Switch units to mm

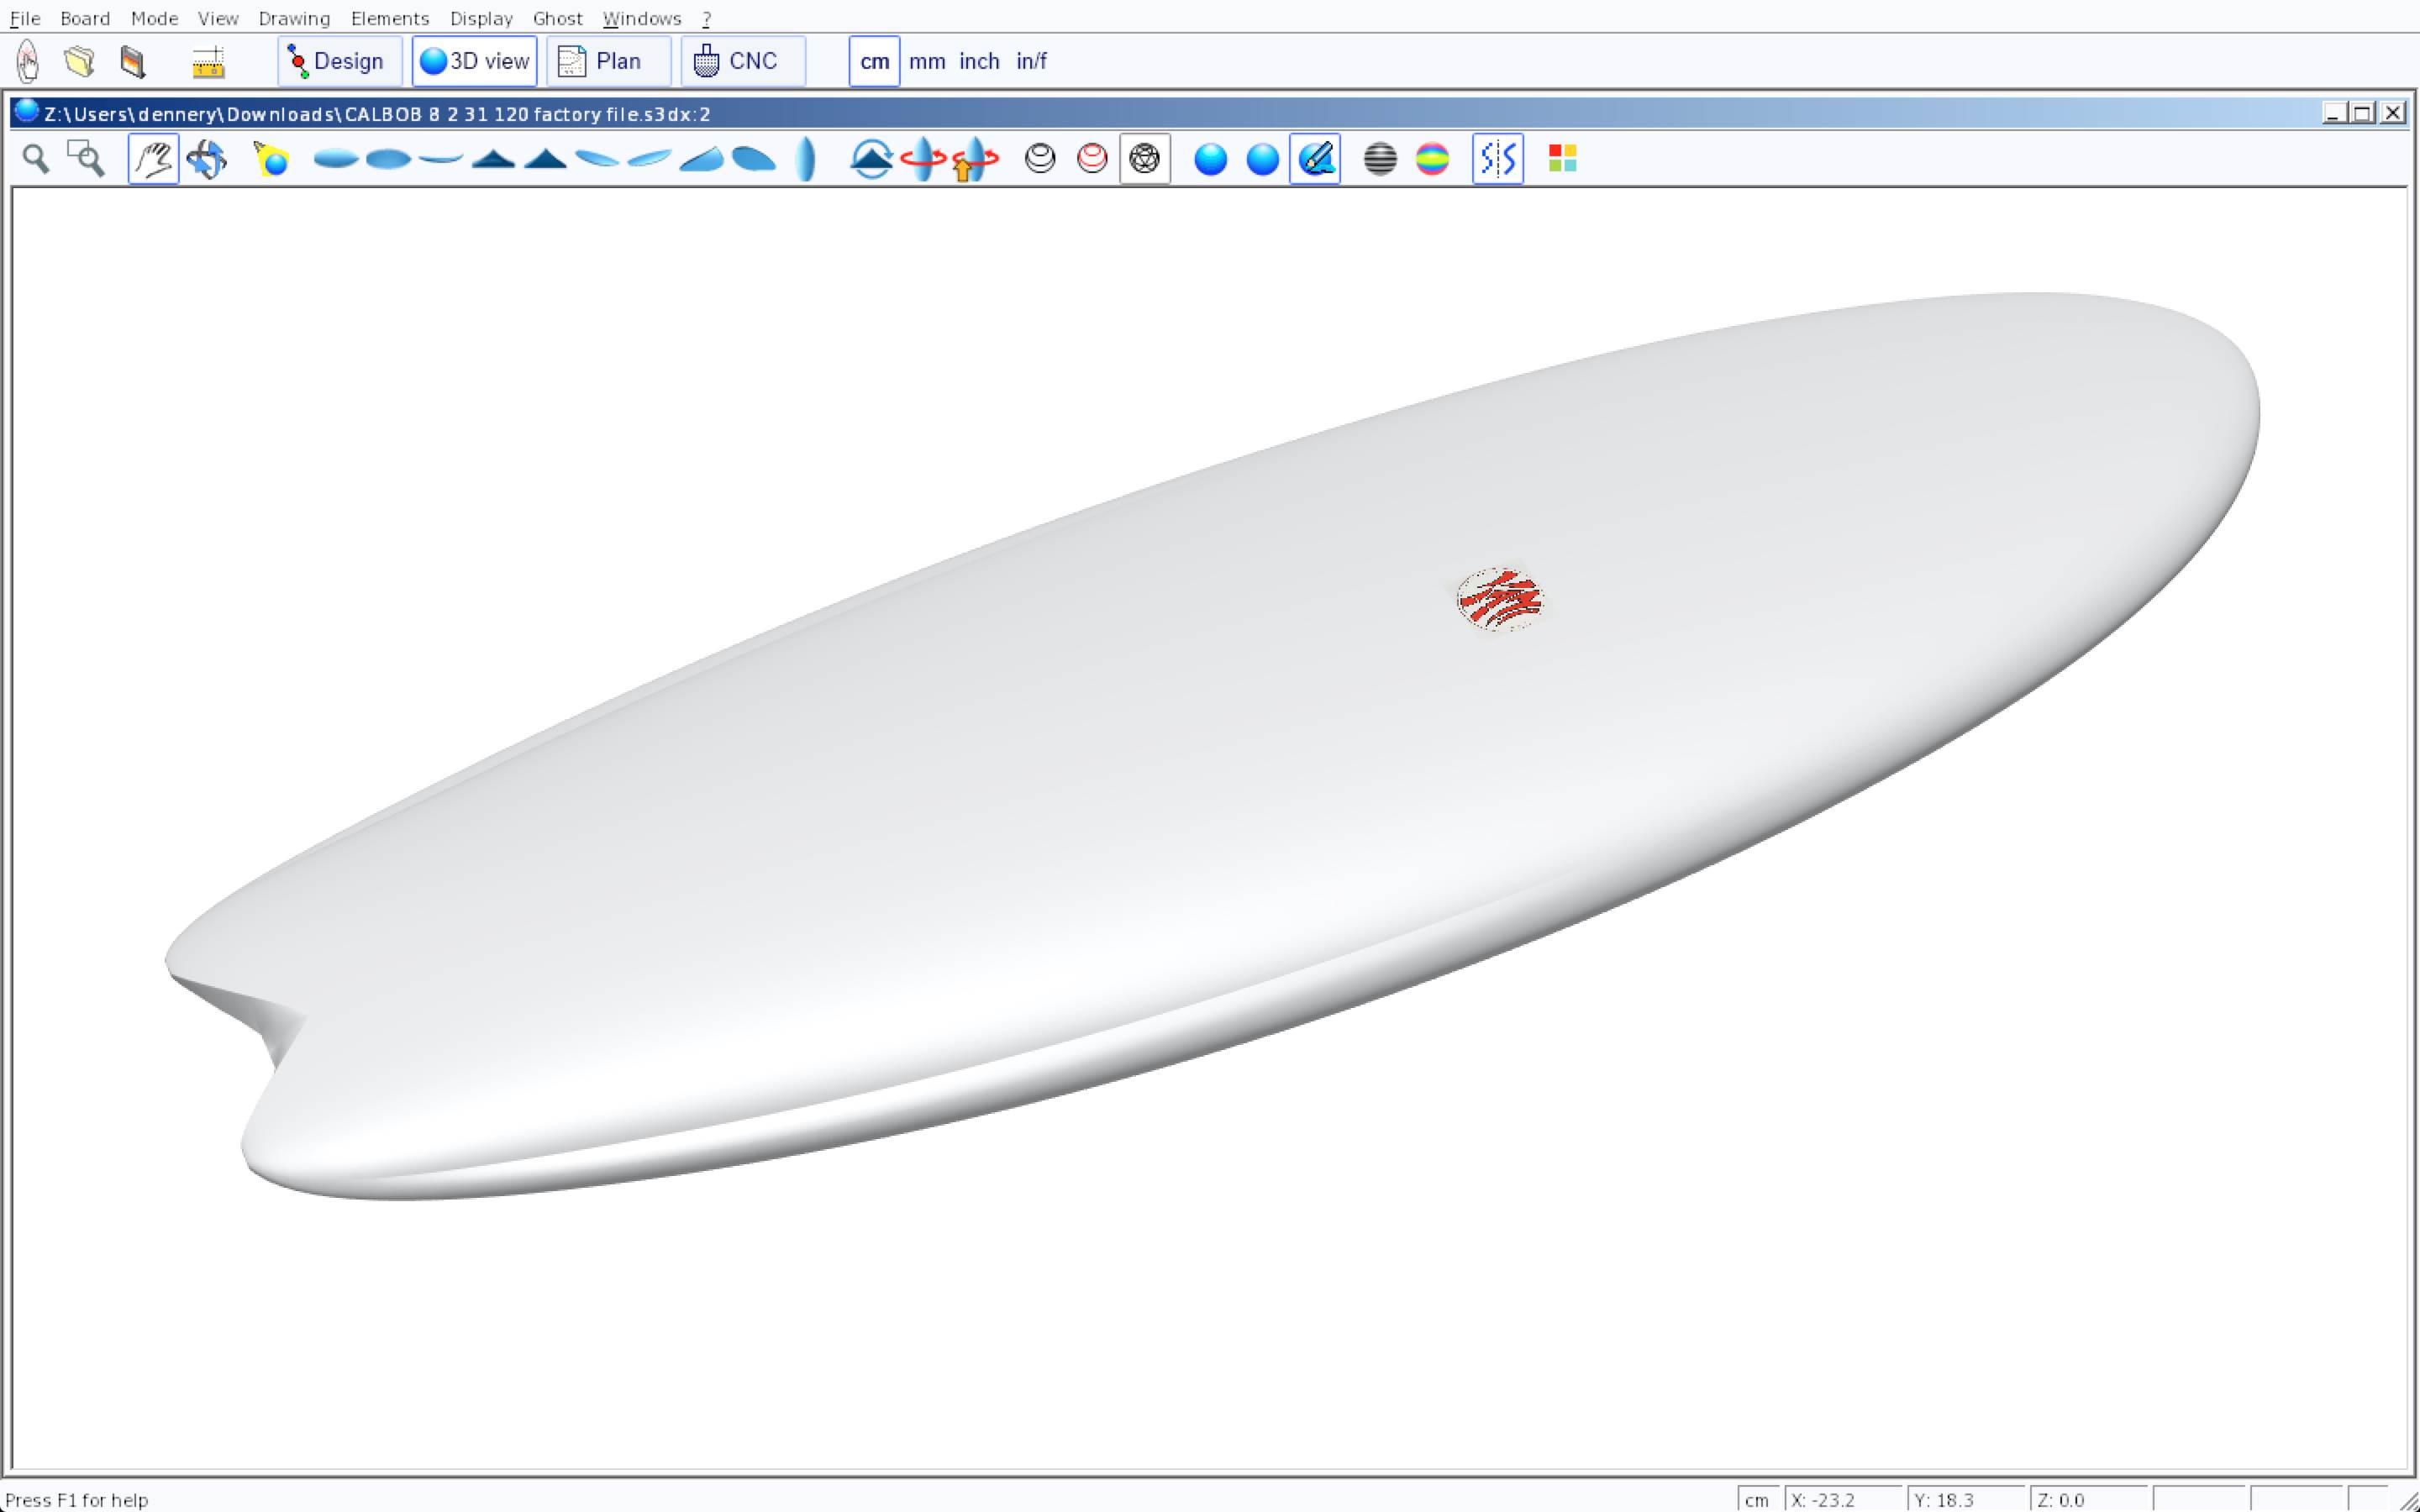click(926, 61)
